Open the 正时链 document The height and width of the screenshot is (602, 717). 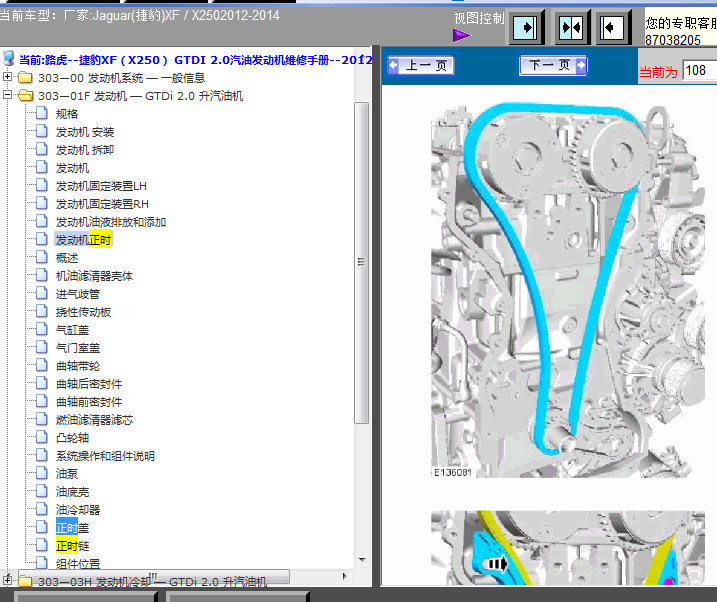click(72, 546)
